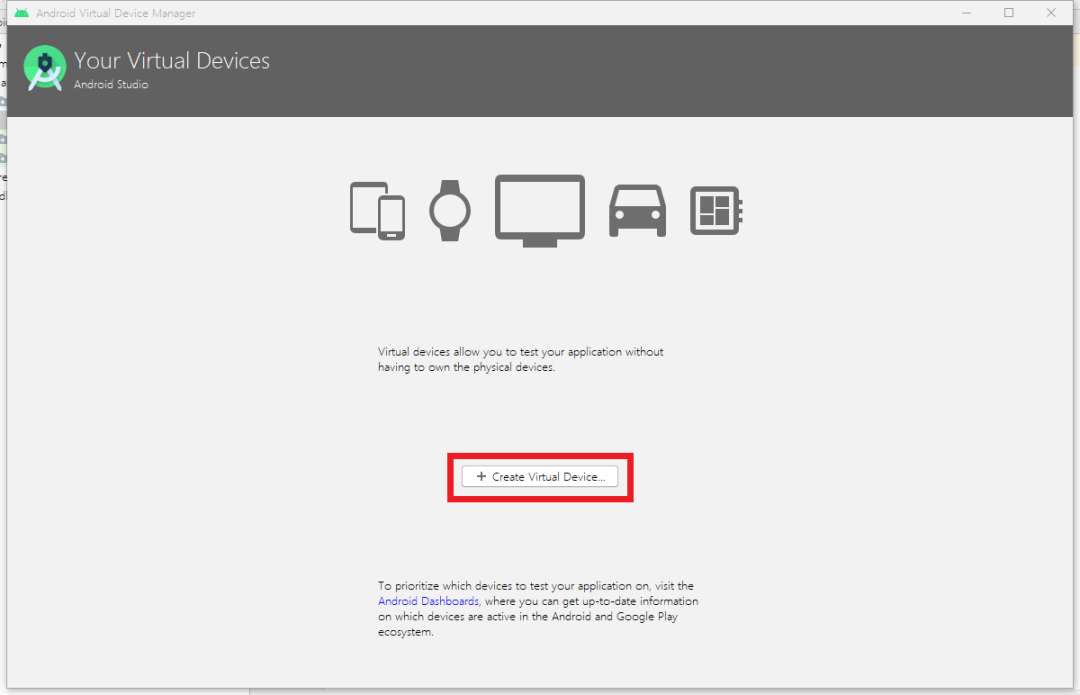The height and width of the screenshot is (695, 1080).
Task: Click the Android Things board icon
Action: [716, 211]
